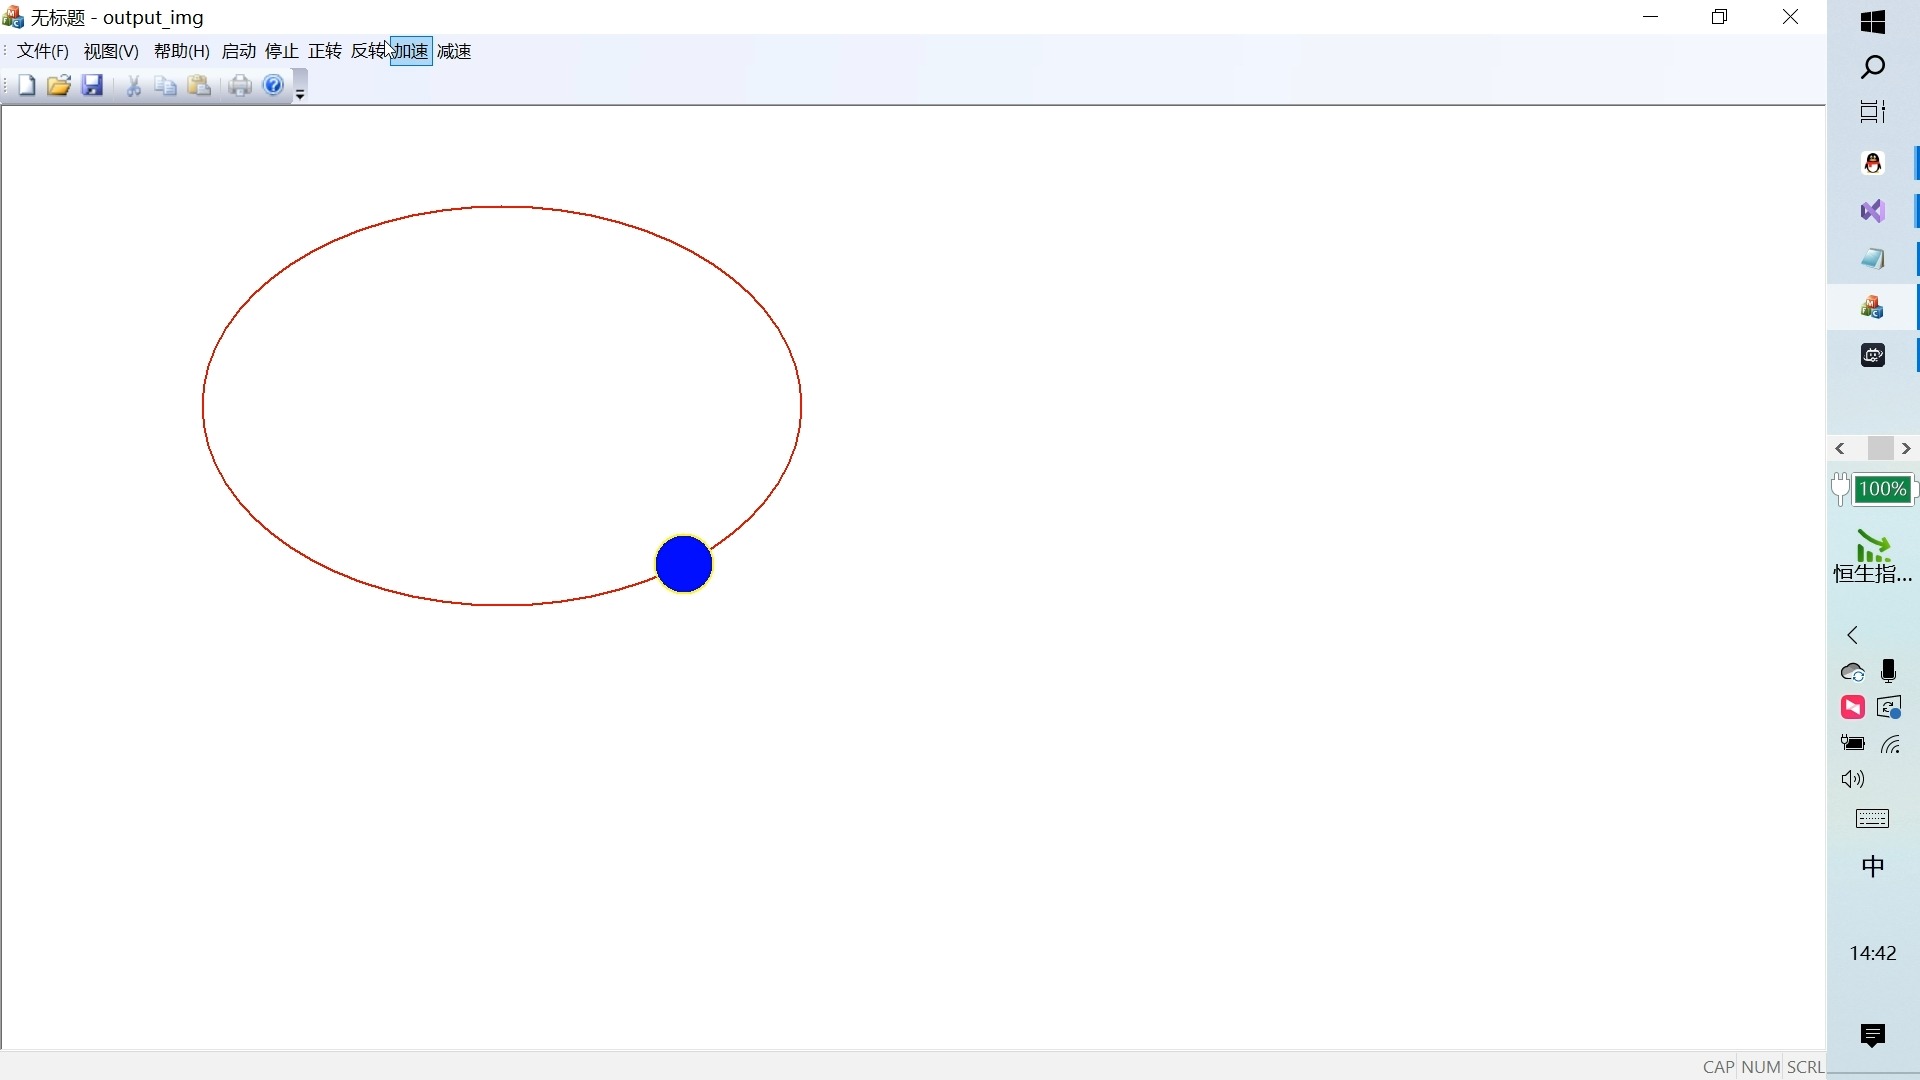Click the Cut scissors toolbar icon
The image size is (1920, 1080).
coord(133,86)
